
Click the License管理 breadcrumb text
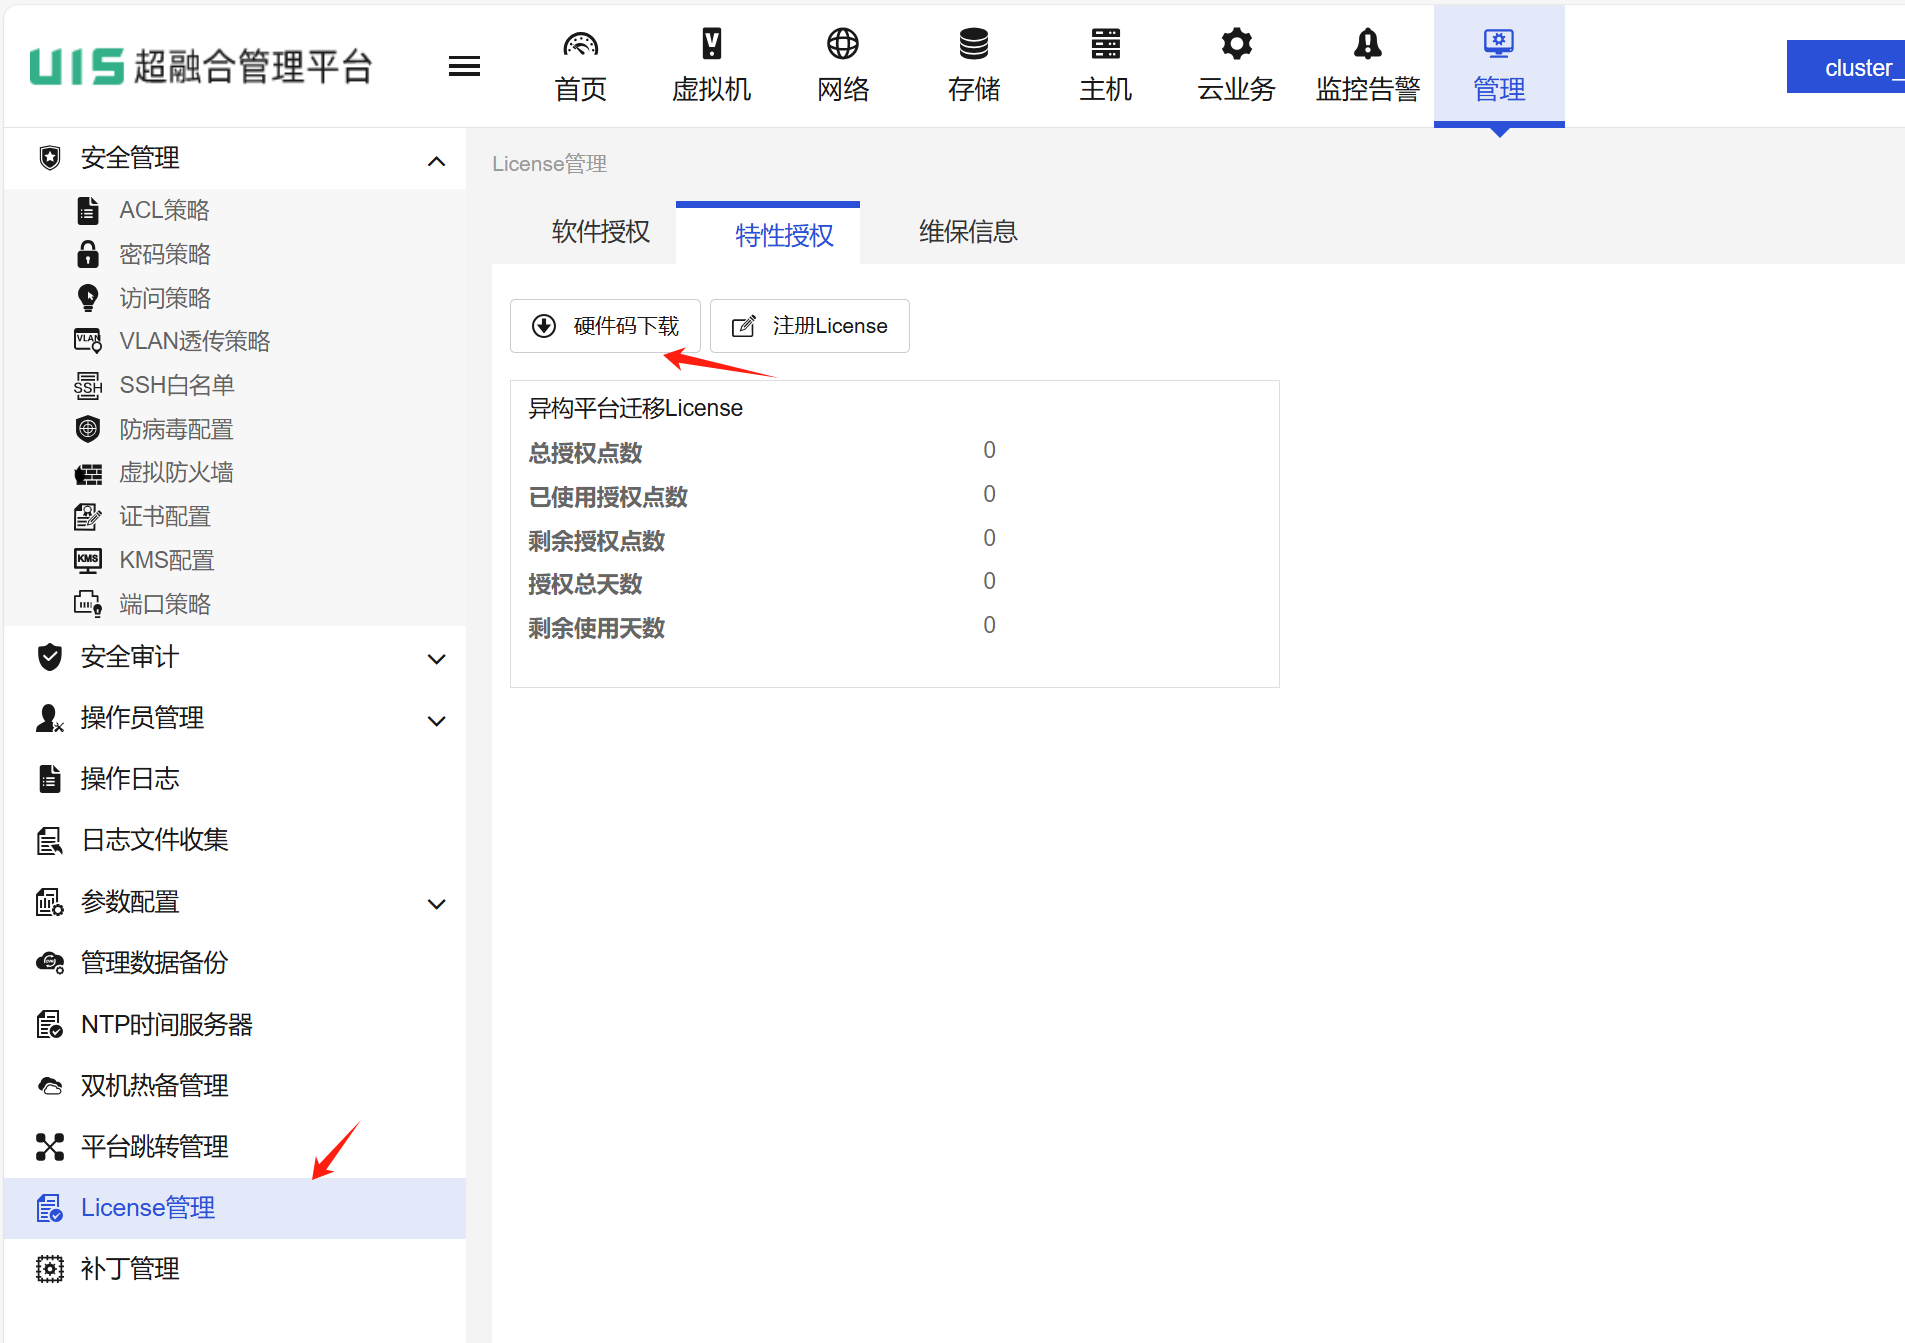click(x=549, y=164)
